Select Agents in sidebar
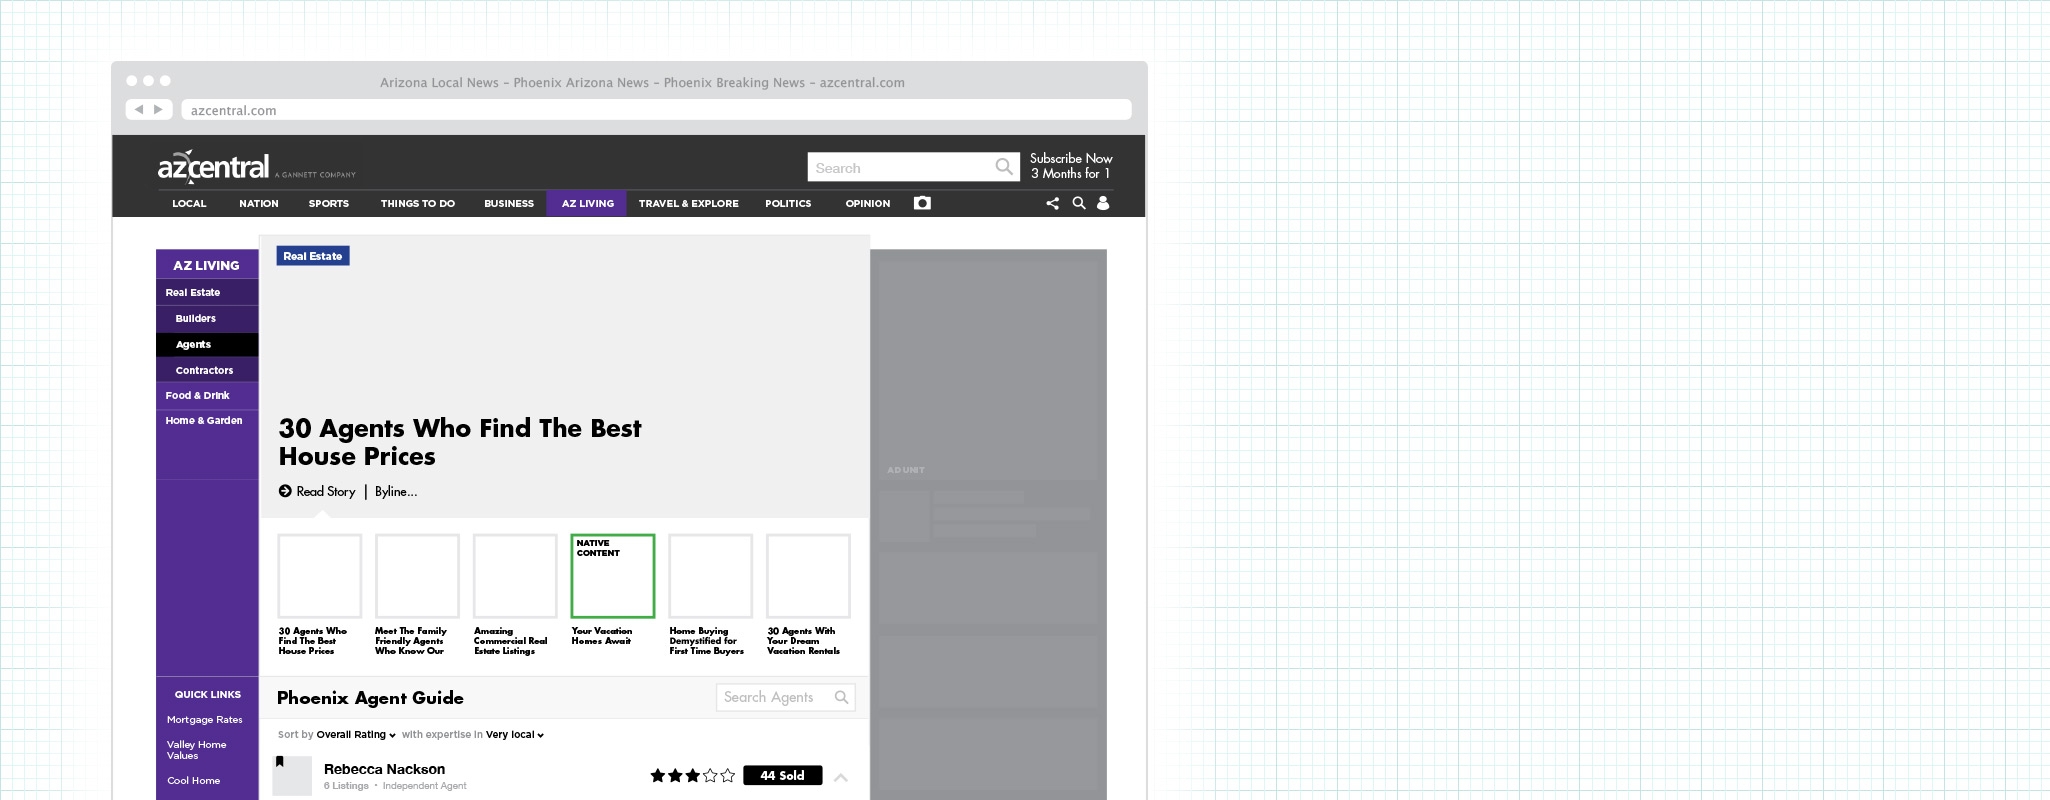The width and height of the screenshot is (2050, 800). point(207,344)
